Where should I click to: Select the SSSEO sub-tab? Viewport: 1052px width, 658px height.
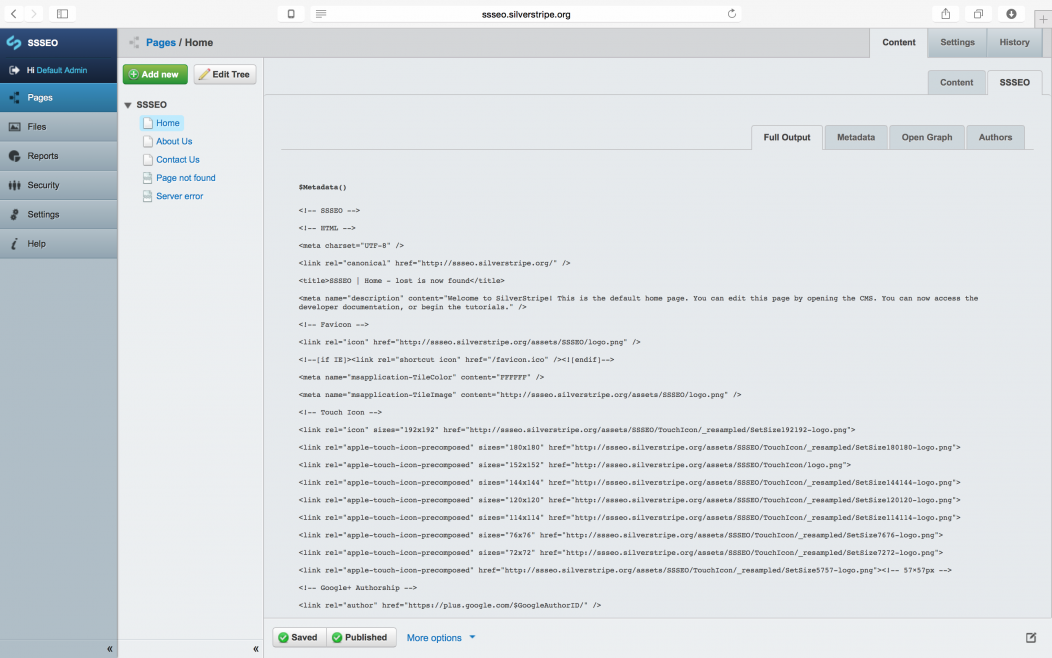pyautogui.click(x=1014, y=83)
